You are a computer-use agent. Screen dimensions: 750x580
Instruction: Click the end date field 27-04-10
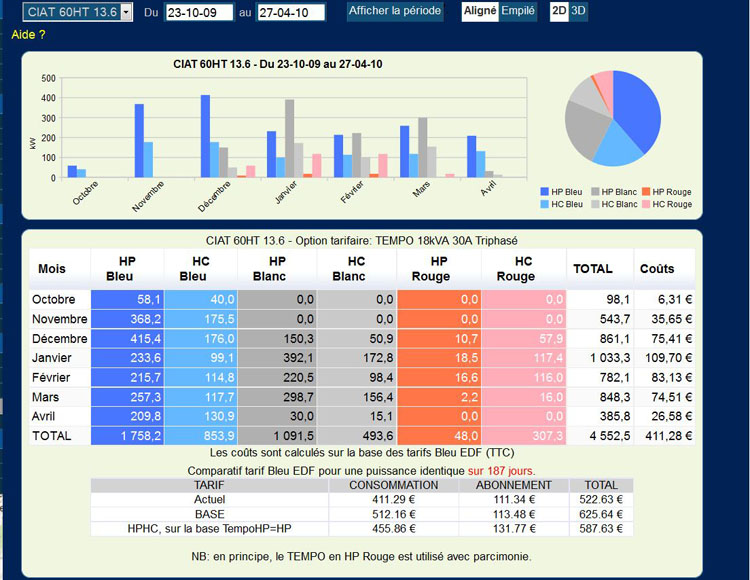click(x=291, y=12)
